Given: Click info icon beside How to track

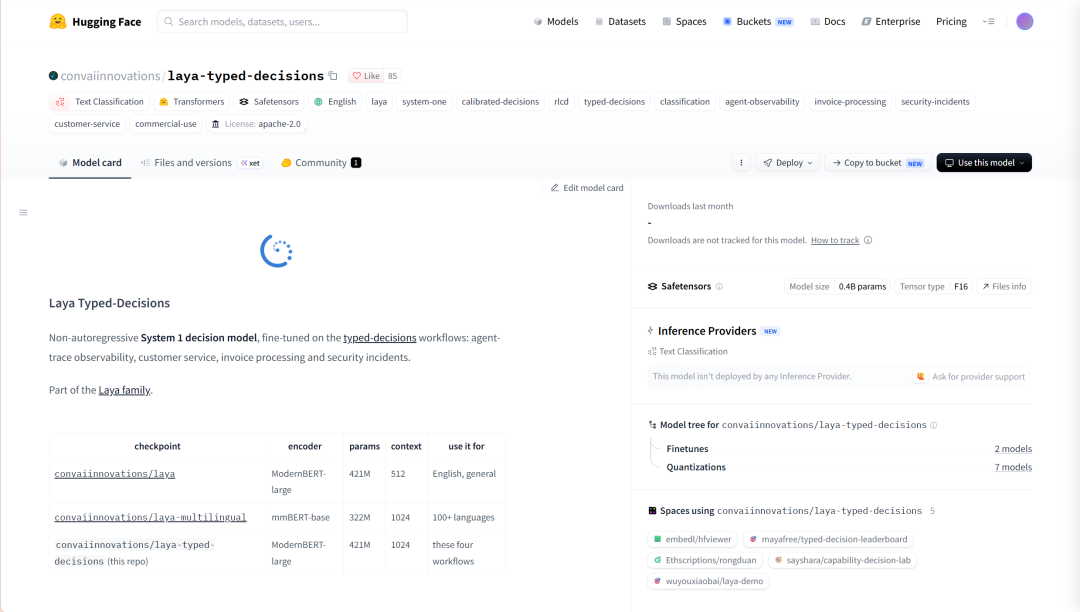Looking at the screenshot, I should coord(868,240).
